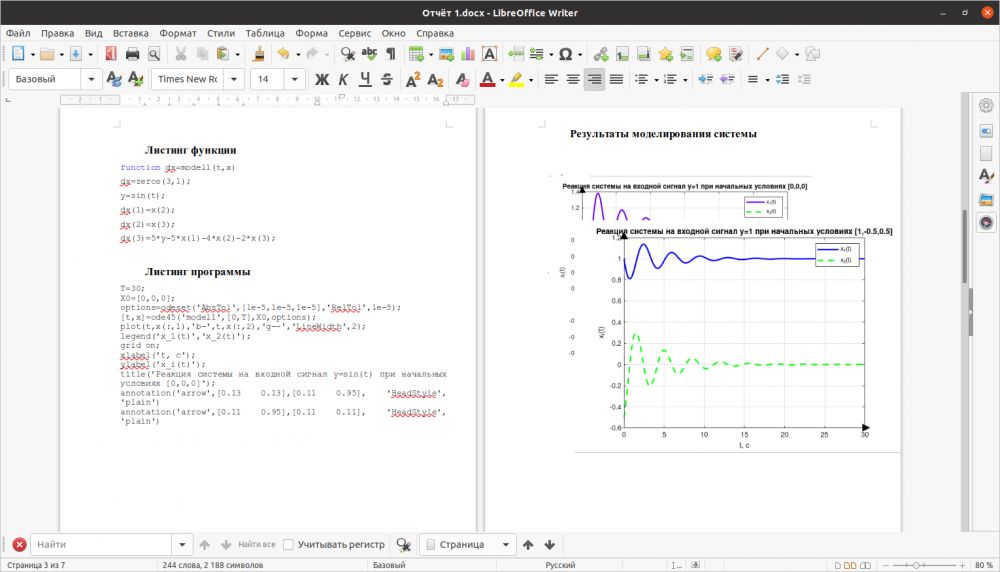1000x572 pixels.
Task: Toggle formatting marks (pilcrow) display
Action: (x=391, y=54)
